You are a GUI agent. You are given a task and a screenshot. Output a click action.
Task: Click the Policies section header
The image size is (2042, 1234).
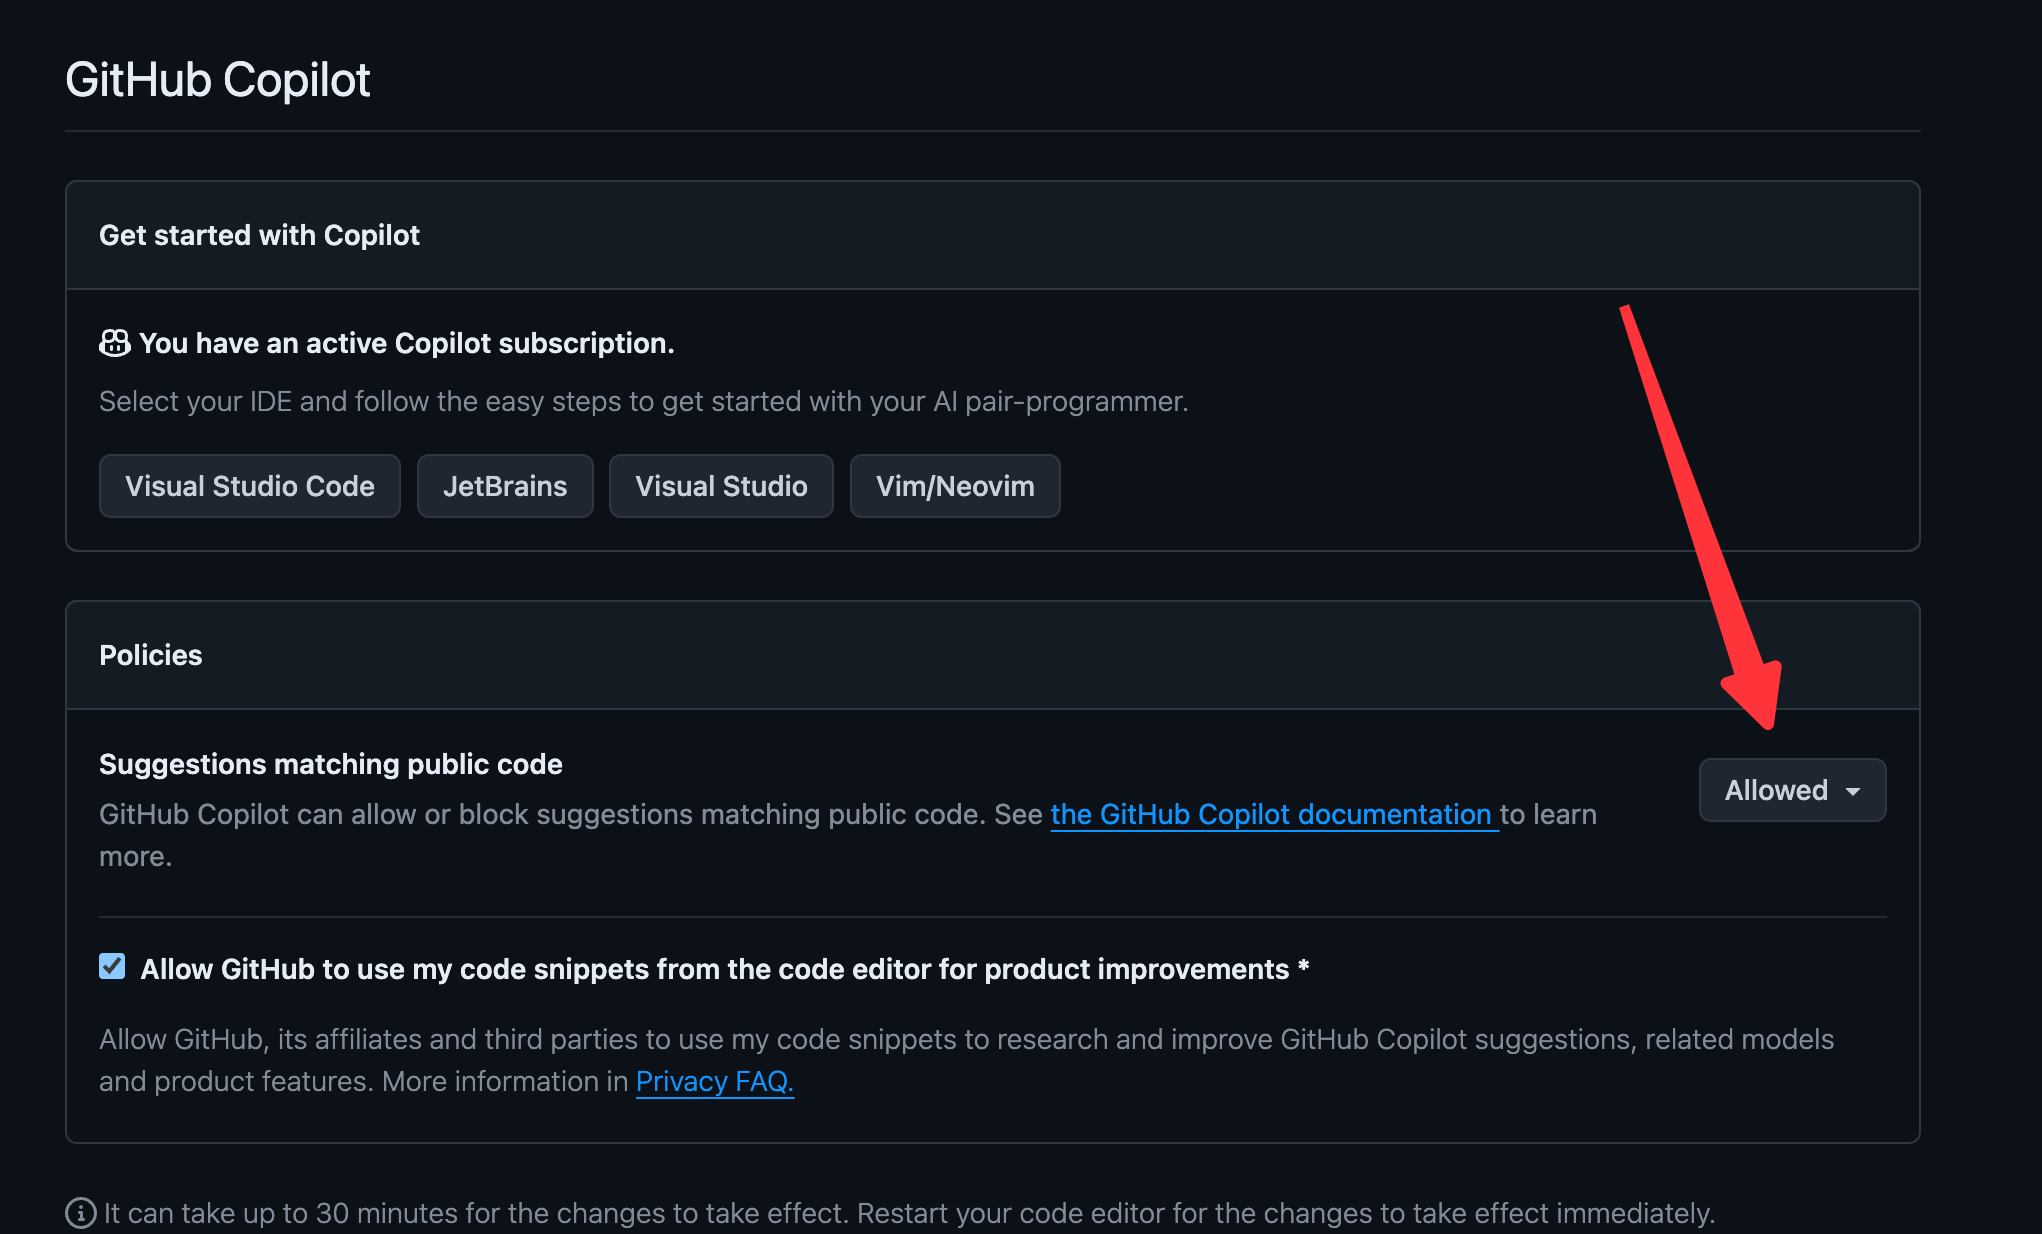[x=151, y=655]
